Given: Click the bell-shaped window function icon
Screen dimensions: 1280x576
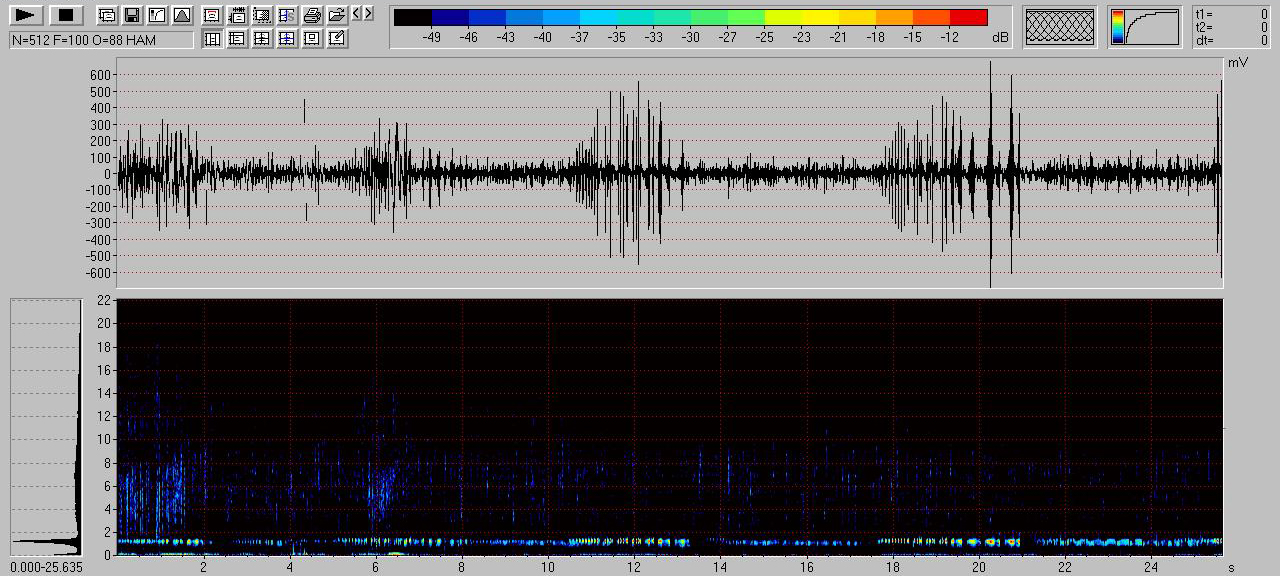Looking at the screenshot, I should (x=182, y=15).
